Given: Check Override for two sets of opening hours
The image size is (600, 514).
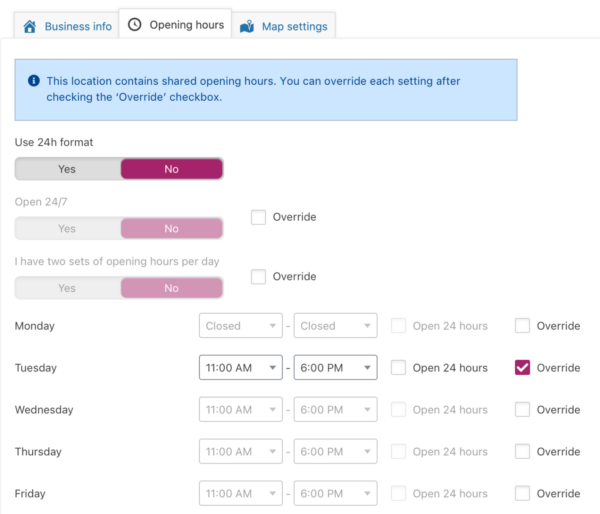Looking at the screenshot, I should 259,276.
